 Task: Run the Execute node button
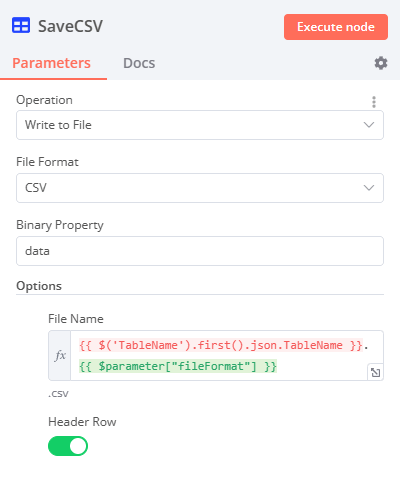[x=336, y=27]
